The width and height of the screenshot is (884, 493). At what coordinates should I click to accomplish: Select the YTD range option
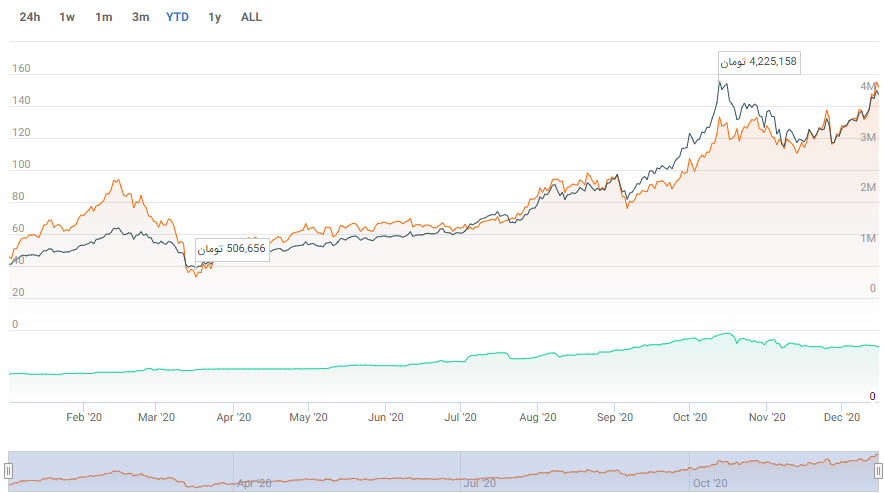[x=177, y=17]
